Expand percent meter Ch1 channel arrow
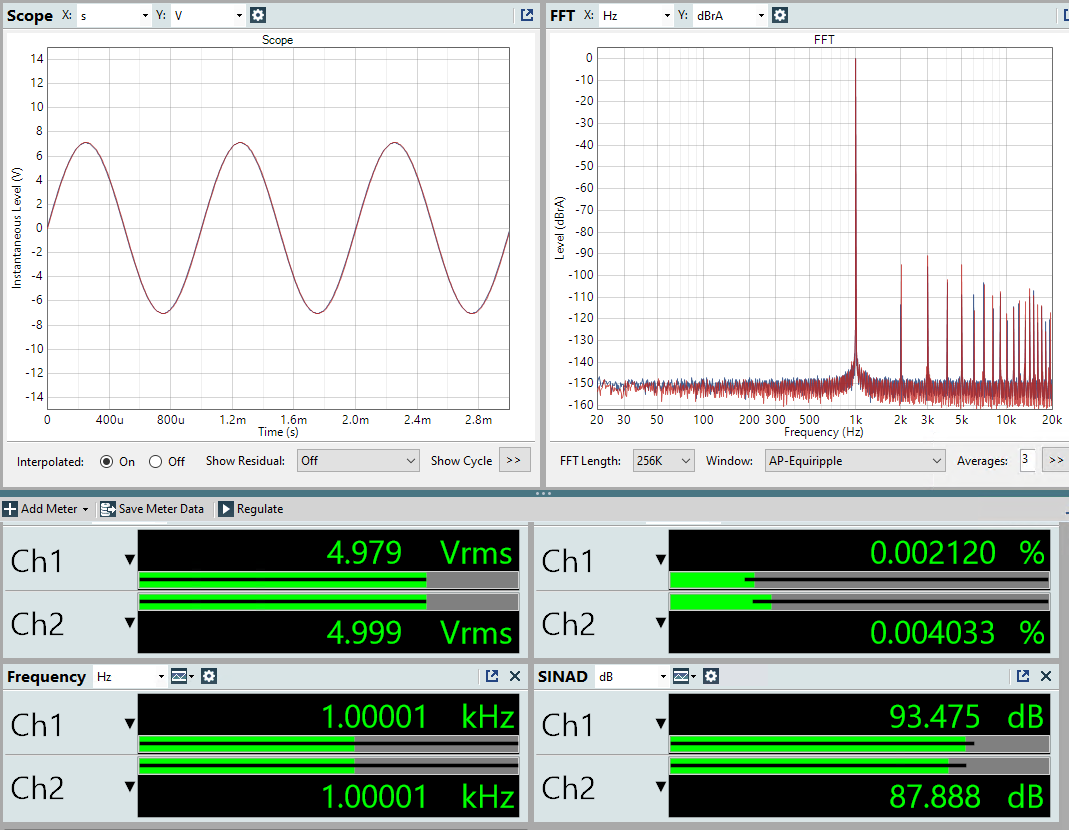The width and height of the screenshot is (1069, 830). pyautogui.click(x=661, y=560)
